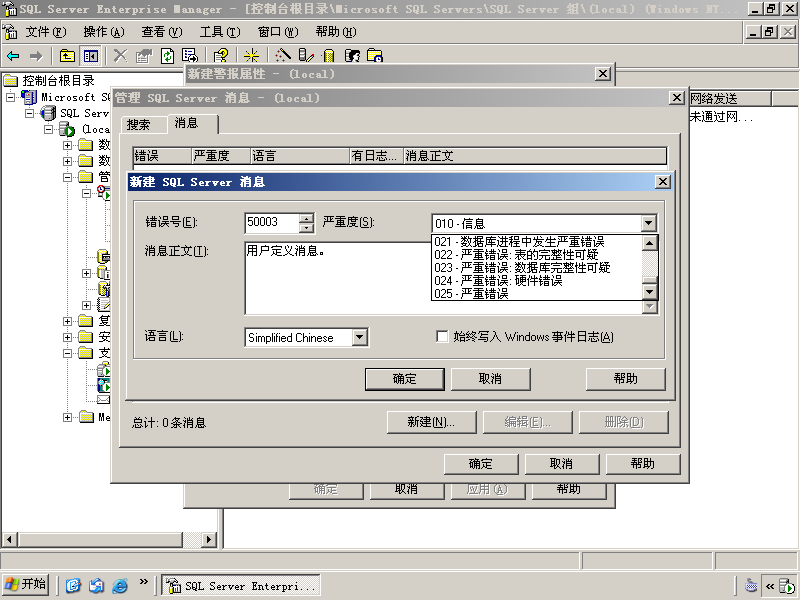This screenshot has height=600, width=800.
Task: Open the 文件(F) menu
Action: click(46, 32)
